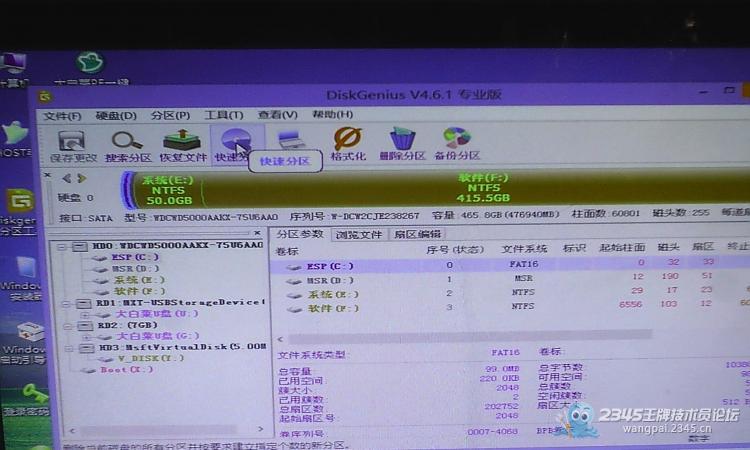Open the Windows boot repair desktop icon
This screenshot has height=450, width=750.
[x=25, y=342]
